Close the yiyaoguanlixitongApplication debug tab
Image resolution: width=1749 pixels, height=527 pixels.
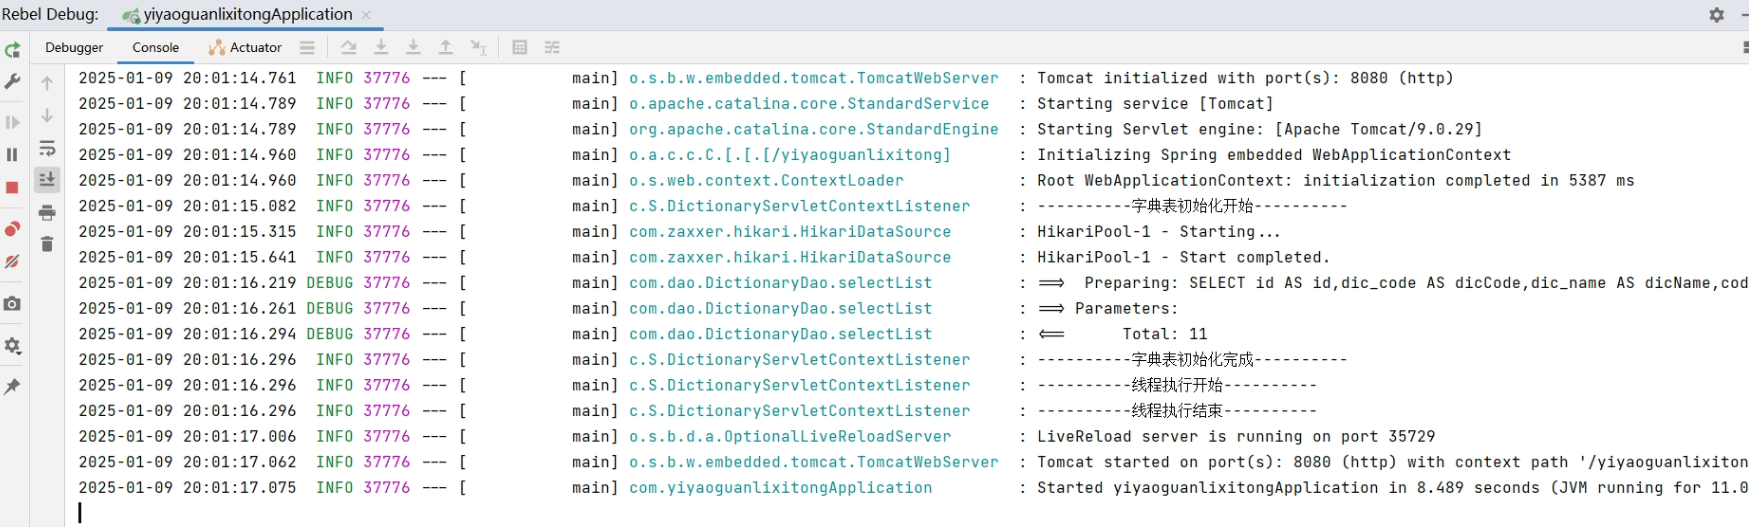(366, 15)
